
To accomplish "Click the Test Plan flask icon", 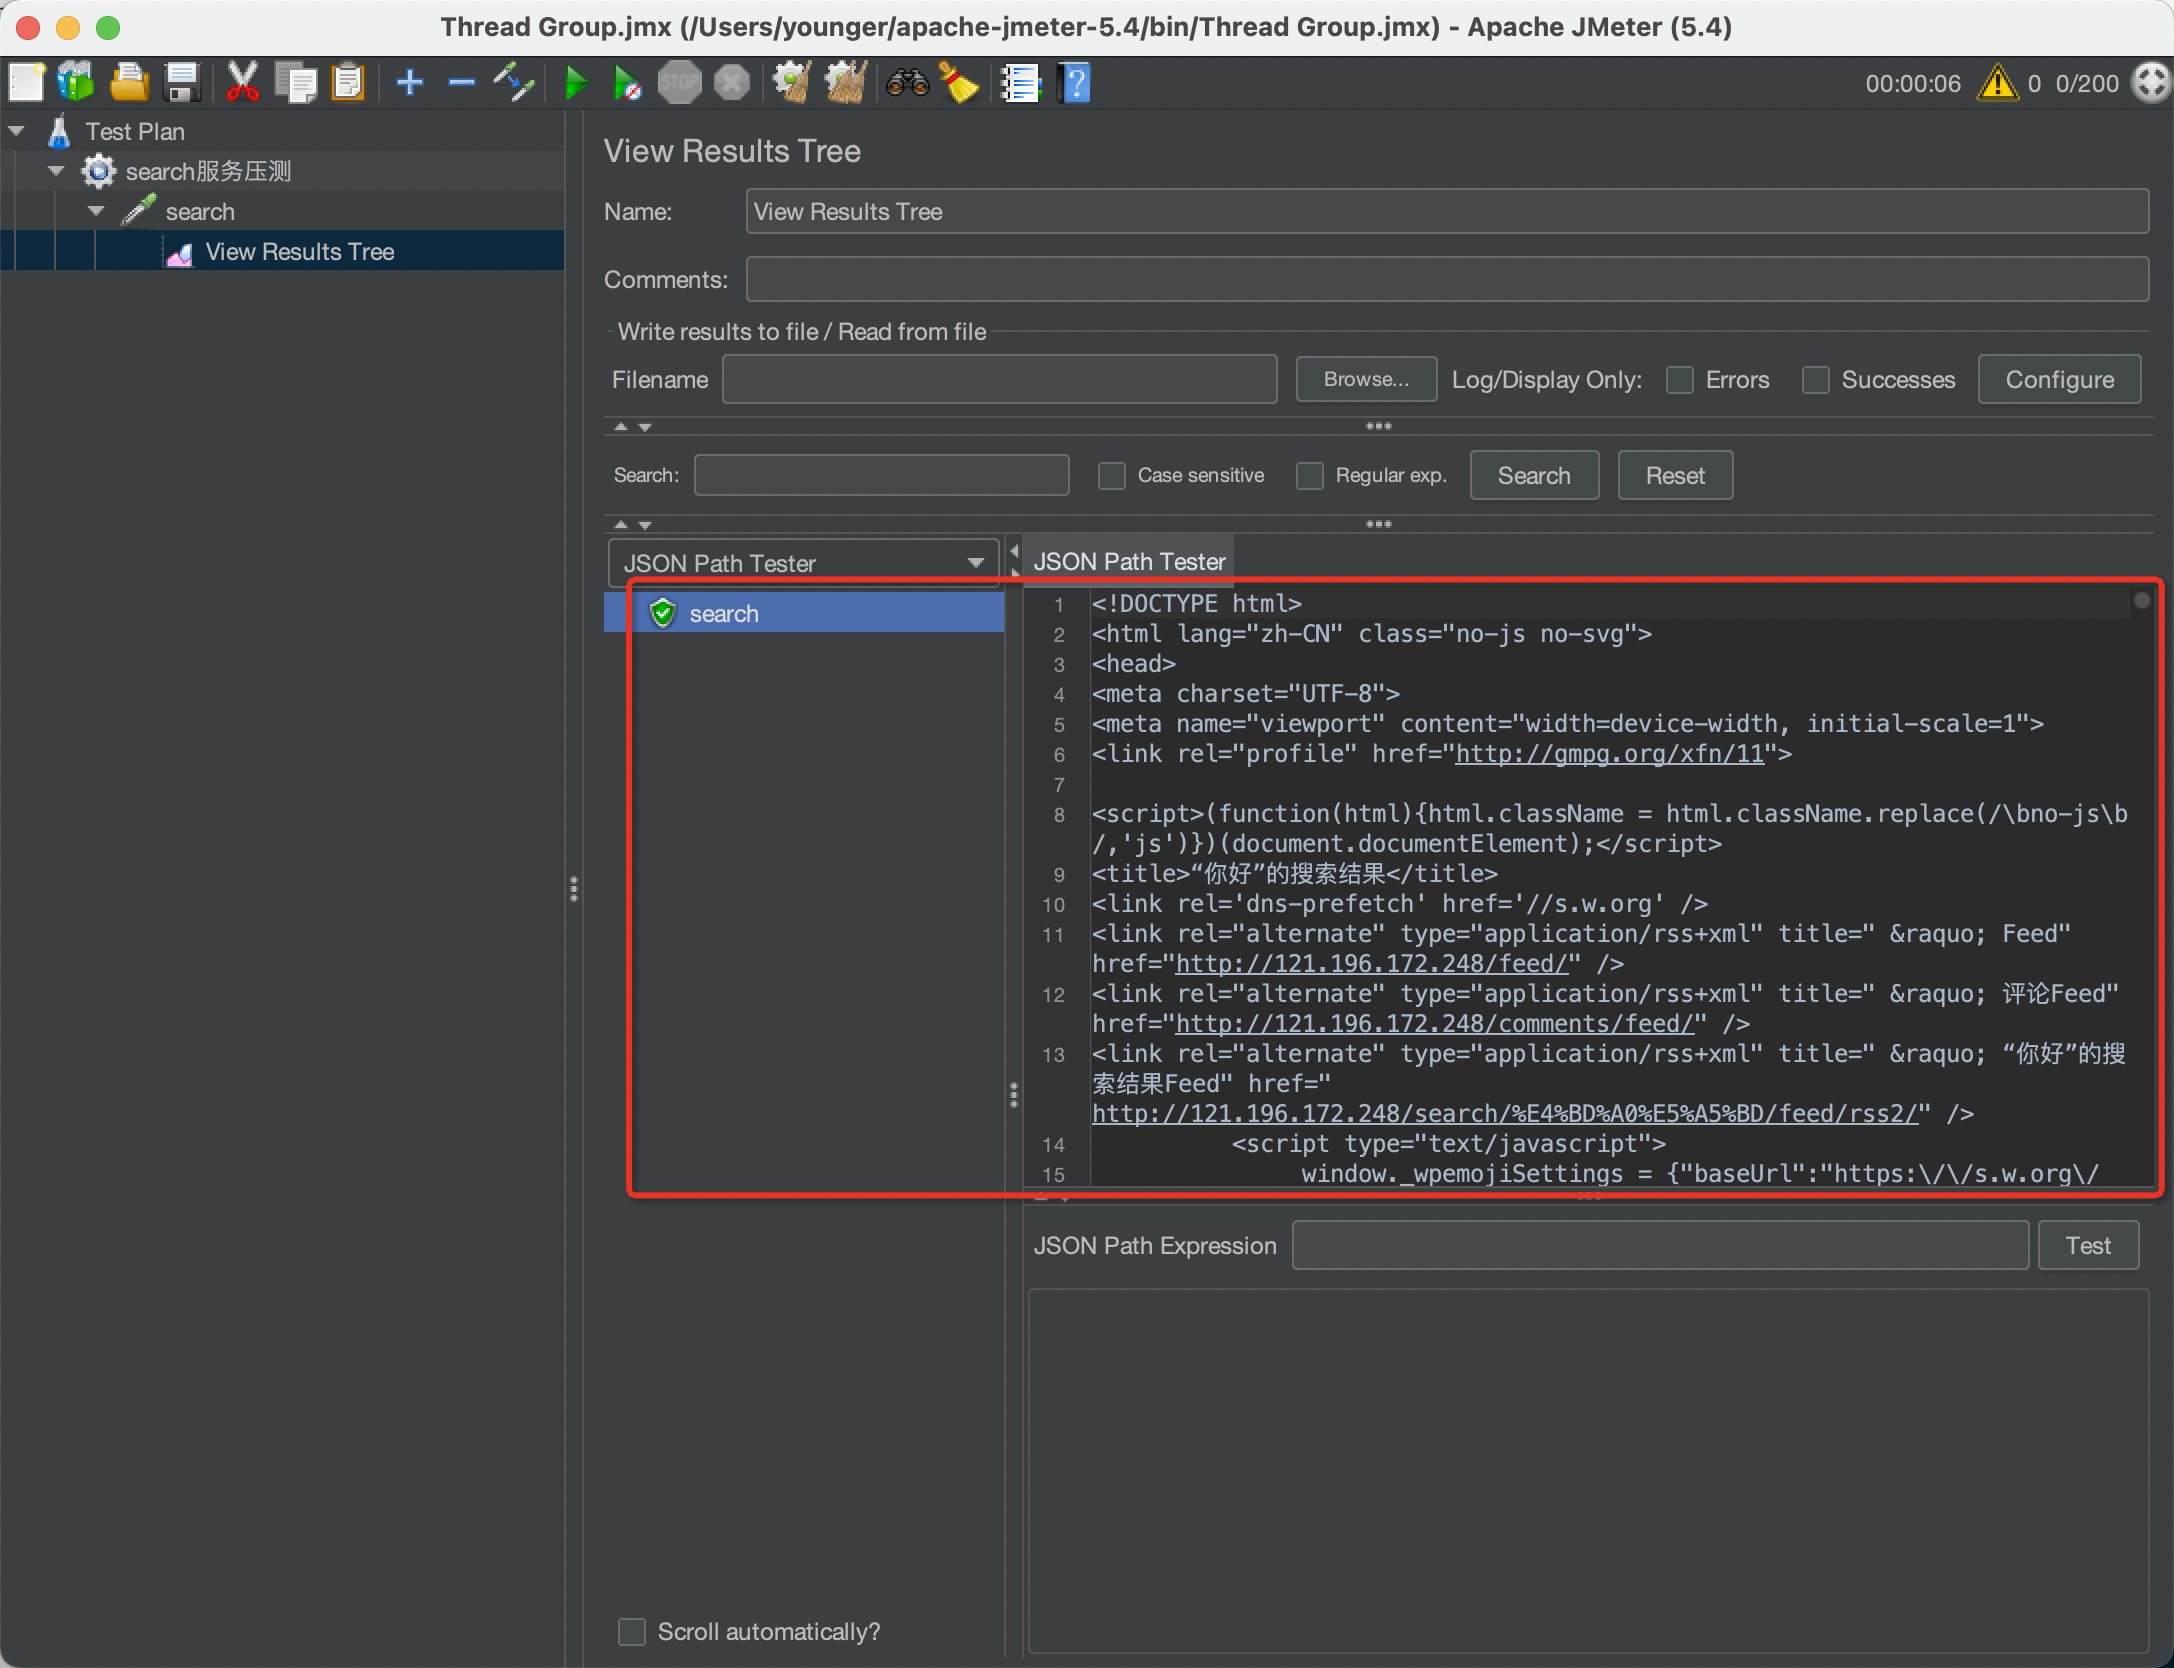I will (x=59, y=131).
